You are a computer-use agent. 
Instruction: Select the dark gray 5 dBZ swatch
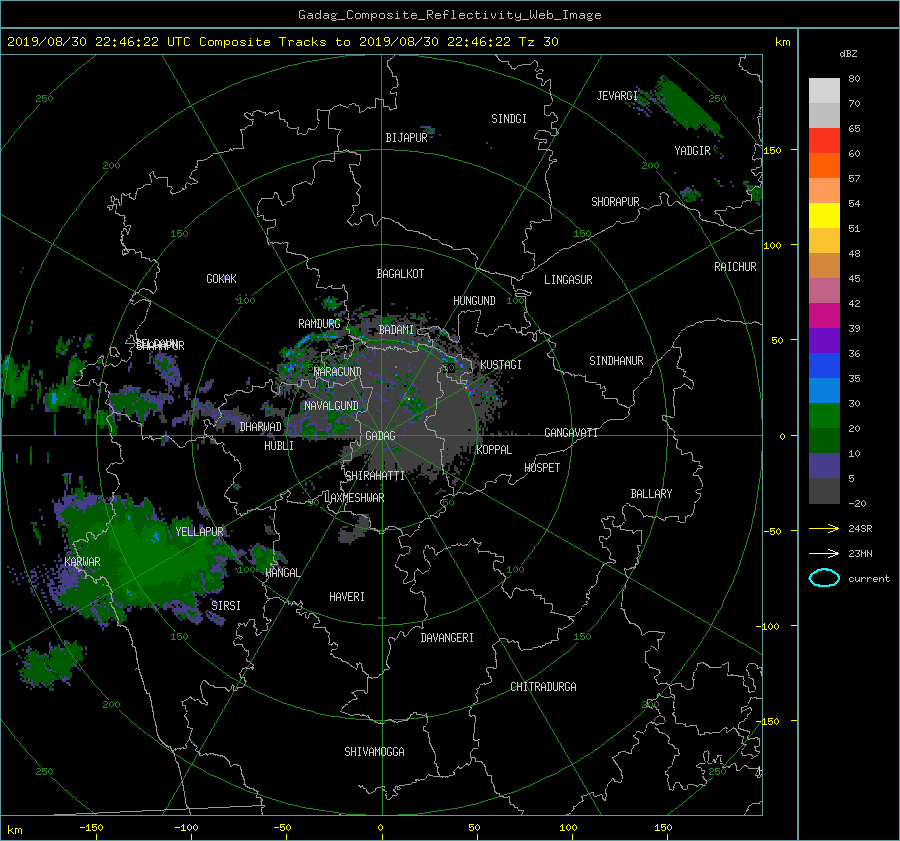[x=824, y=491]
